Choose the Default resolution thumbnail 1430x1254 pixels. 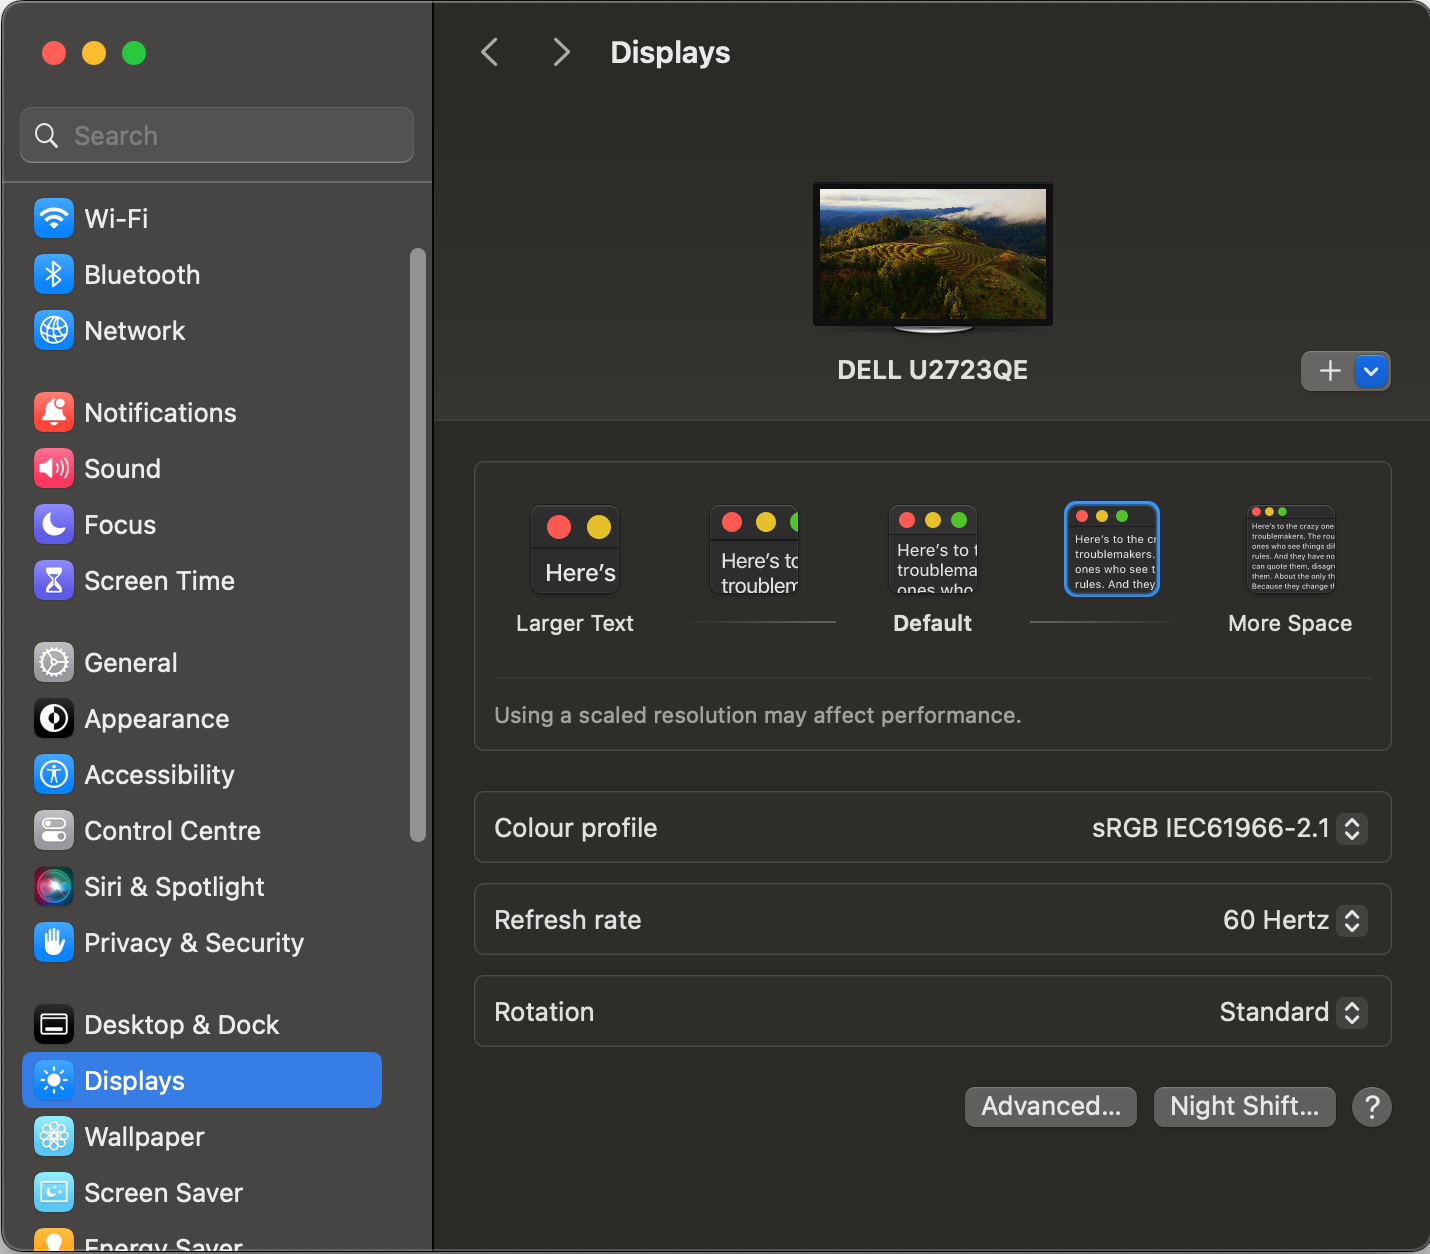click(932, 550)
